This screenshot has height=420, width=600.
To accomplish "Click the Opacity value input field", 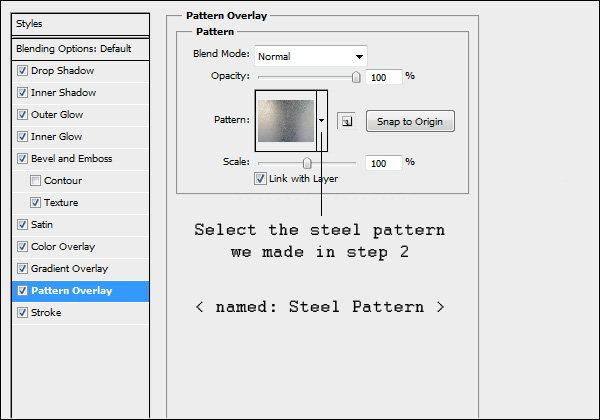I will pyautogui.click(x=384, y=76).
